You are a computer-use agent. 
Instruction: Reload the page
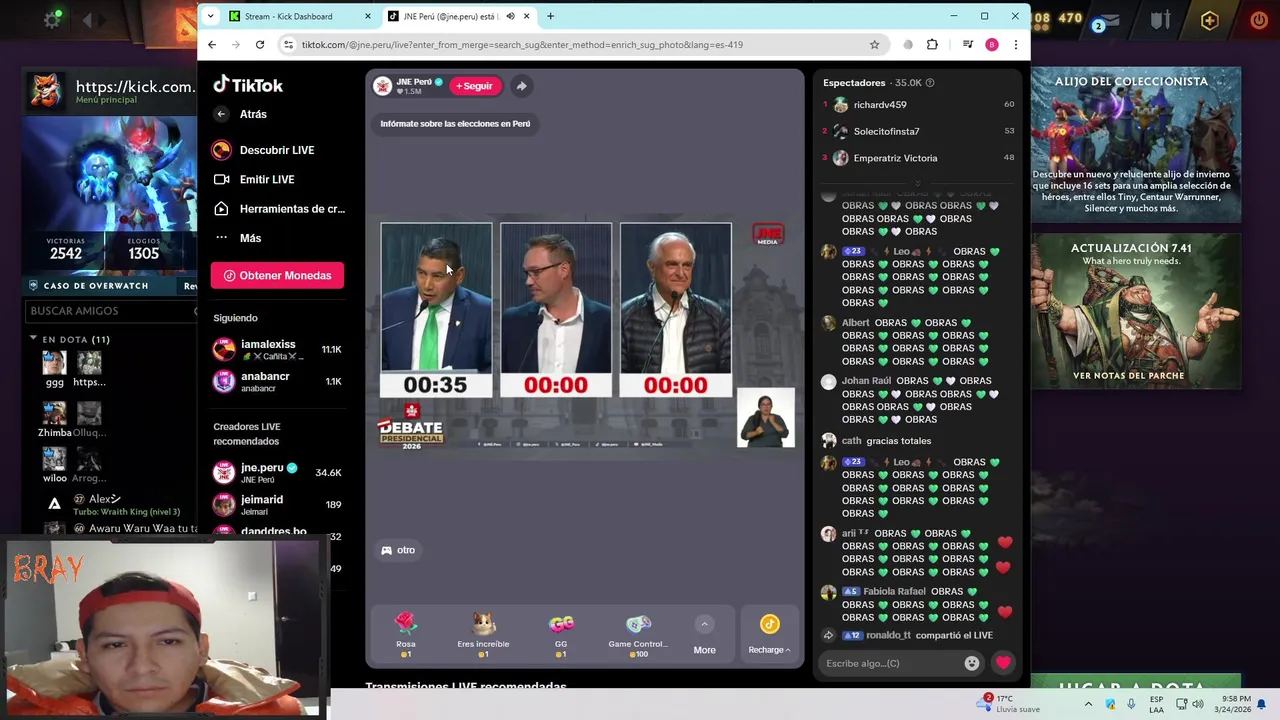pos(260,44)
